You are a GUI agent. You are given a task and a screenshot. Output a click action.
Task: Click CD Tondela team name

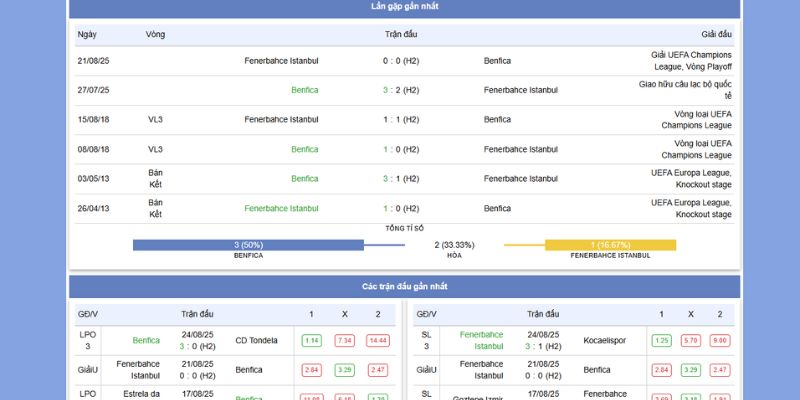256,341
